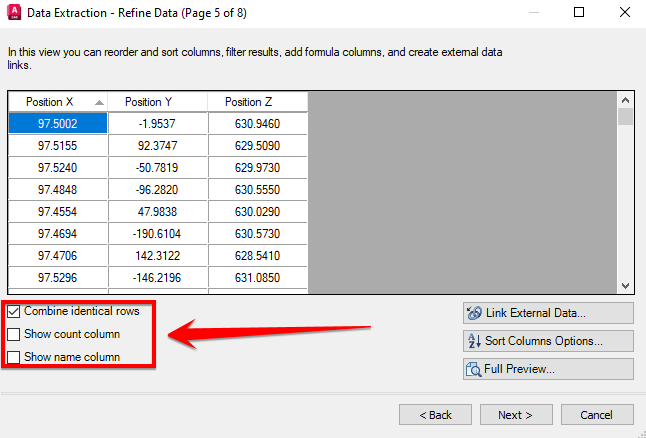Click the Sort Columns Options icon
This screenshot has width=646, height=438.
point(475,341)
